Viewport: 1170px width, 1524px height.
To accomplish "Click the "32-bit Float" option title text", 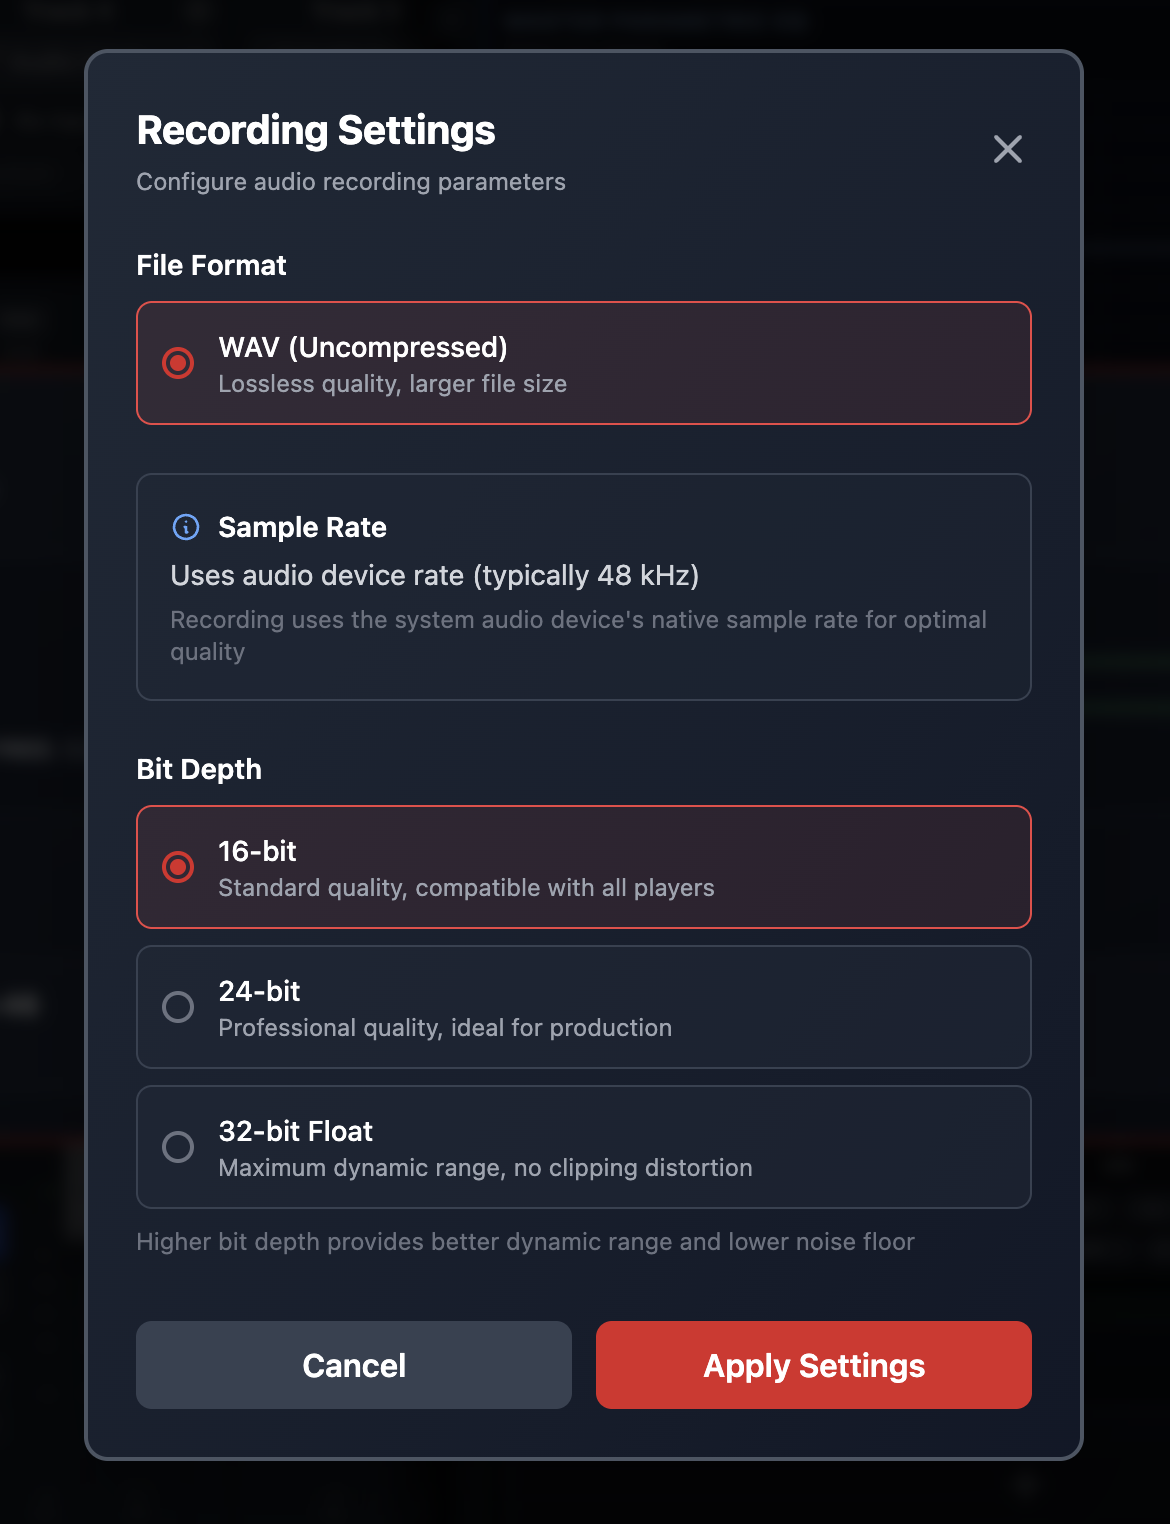I will pos(295,1131).
